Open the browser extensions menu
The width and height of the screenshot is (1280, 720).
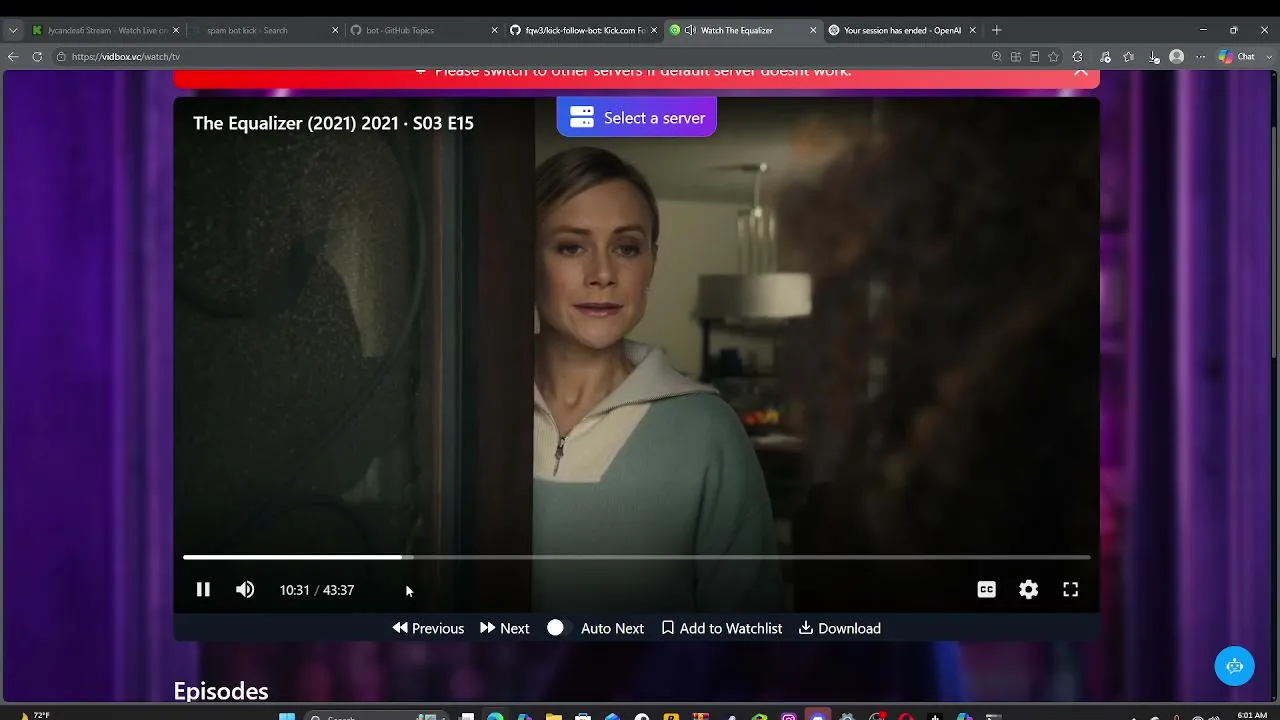(x=1077, y=57)
